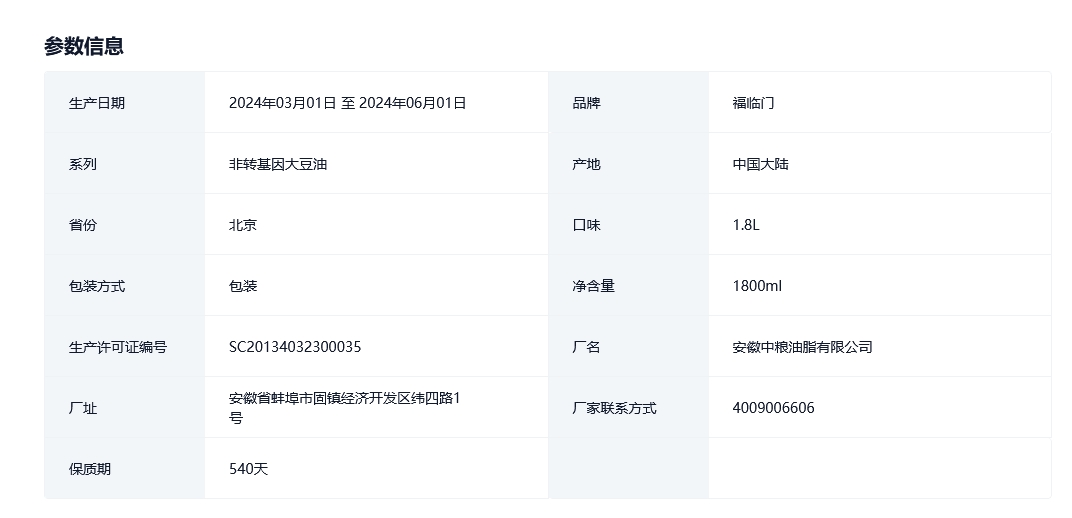Click the phone number 4009006606
Viewport: 1072px width, 518px height.
[773, 408]
